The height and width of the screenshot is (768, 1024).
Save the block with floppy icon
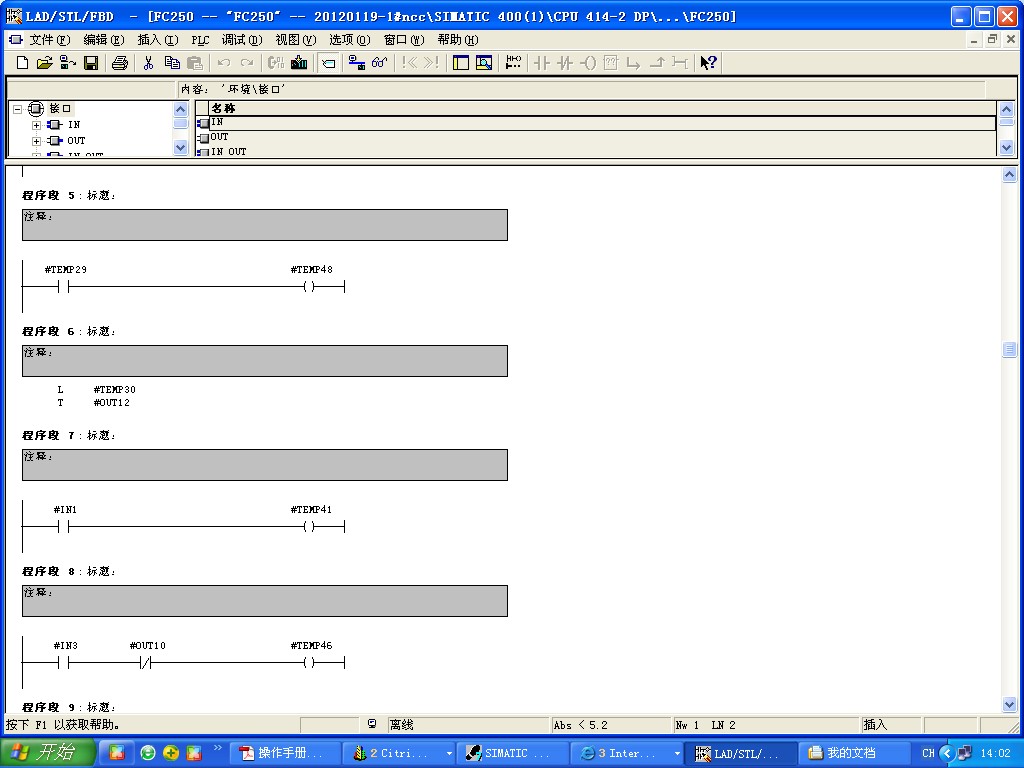coord(91,63)
